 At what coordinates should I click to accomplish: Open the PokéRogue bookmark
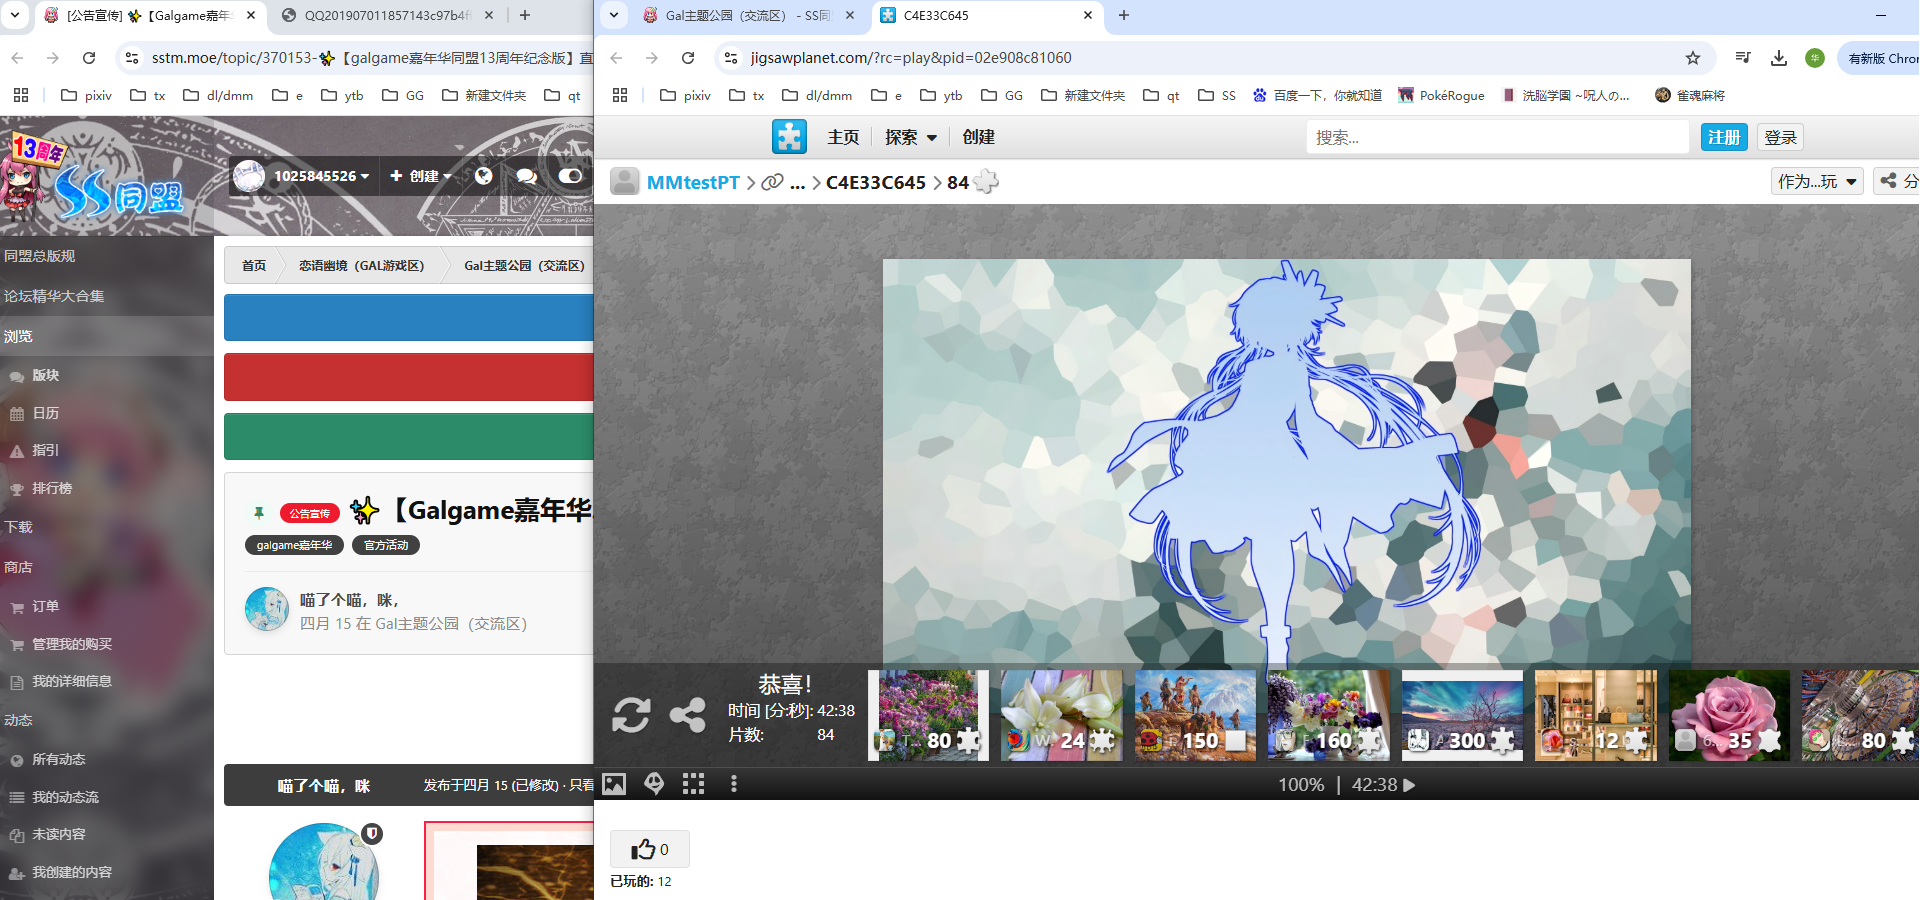pyautogui.click(x=1441, y=95)
